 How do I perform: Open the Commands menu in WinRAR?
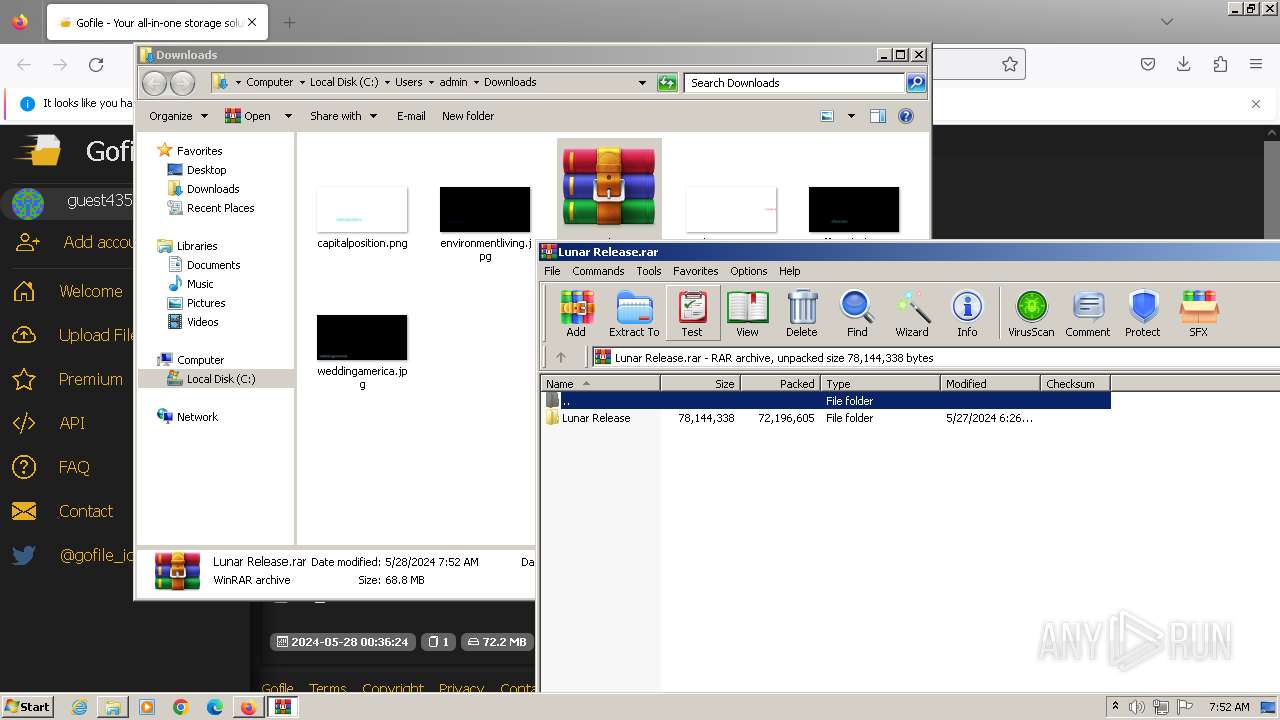(598, 271)
